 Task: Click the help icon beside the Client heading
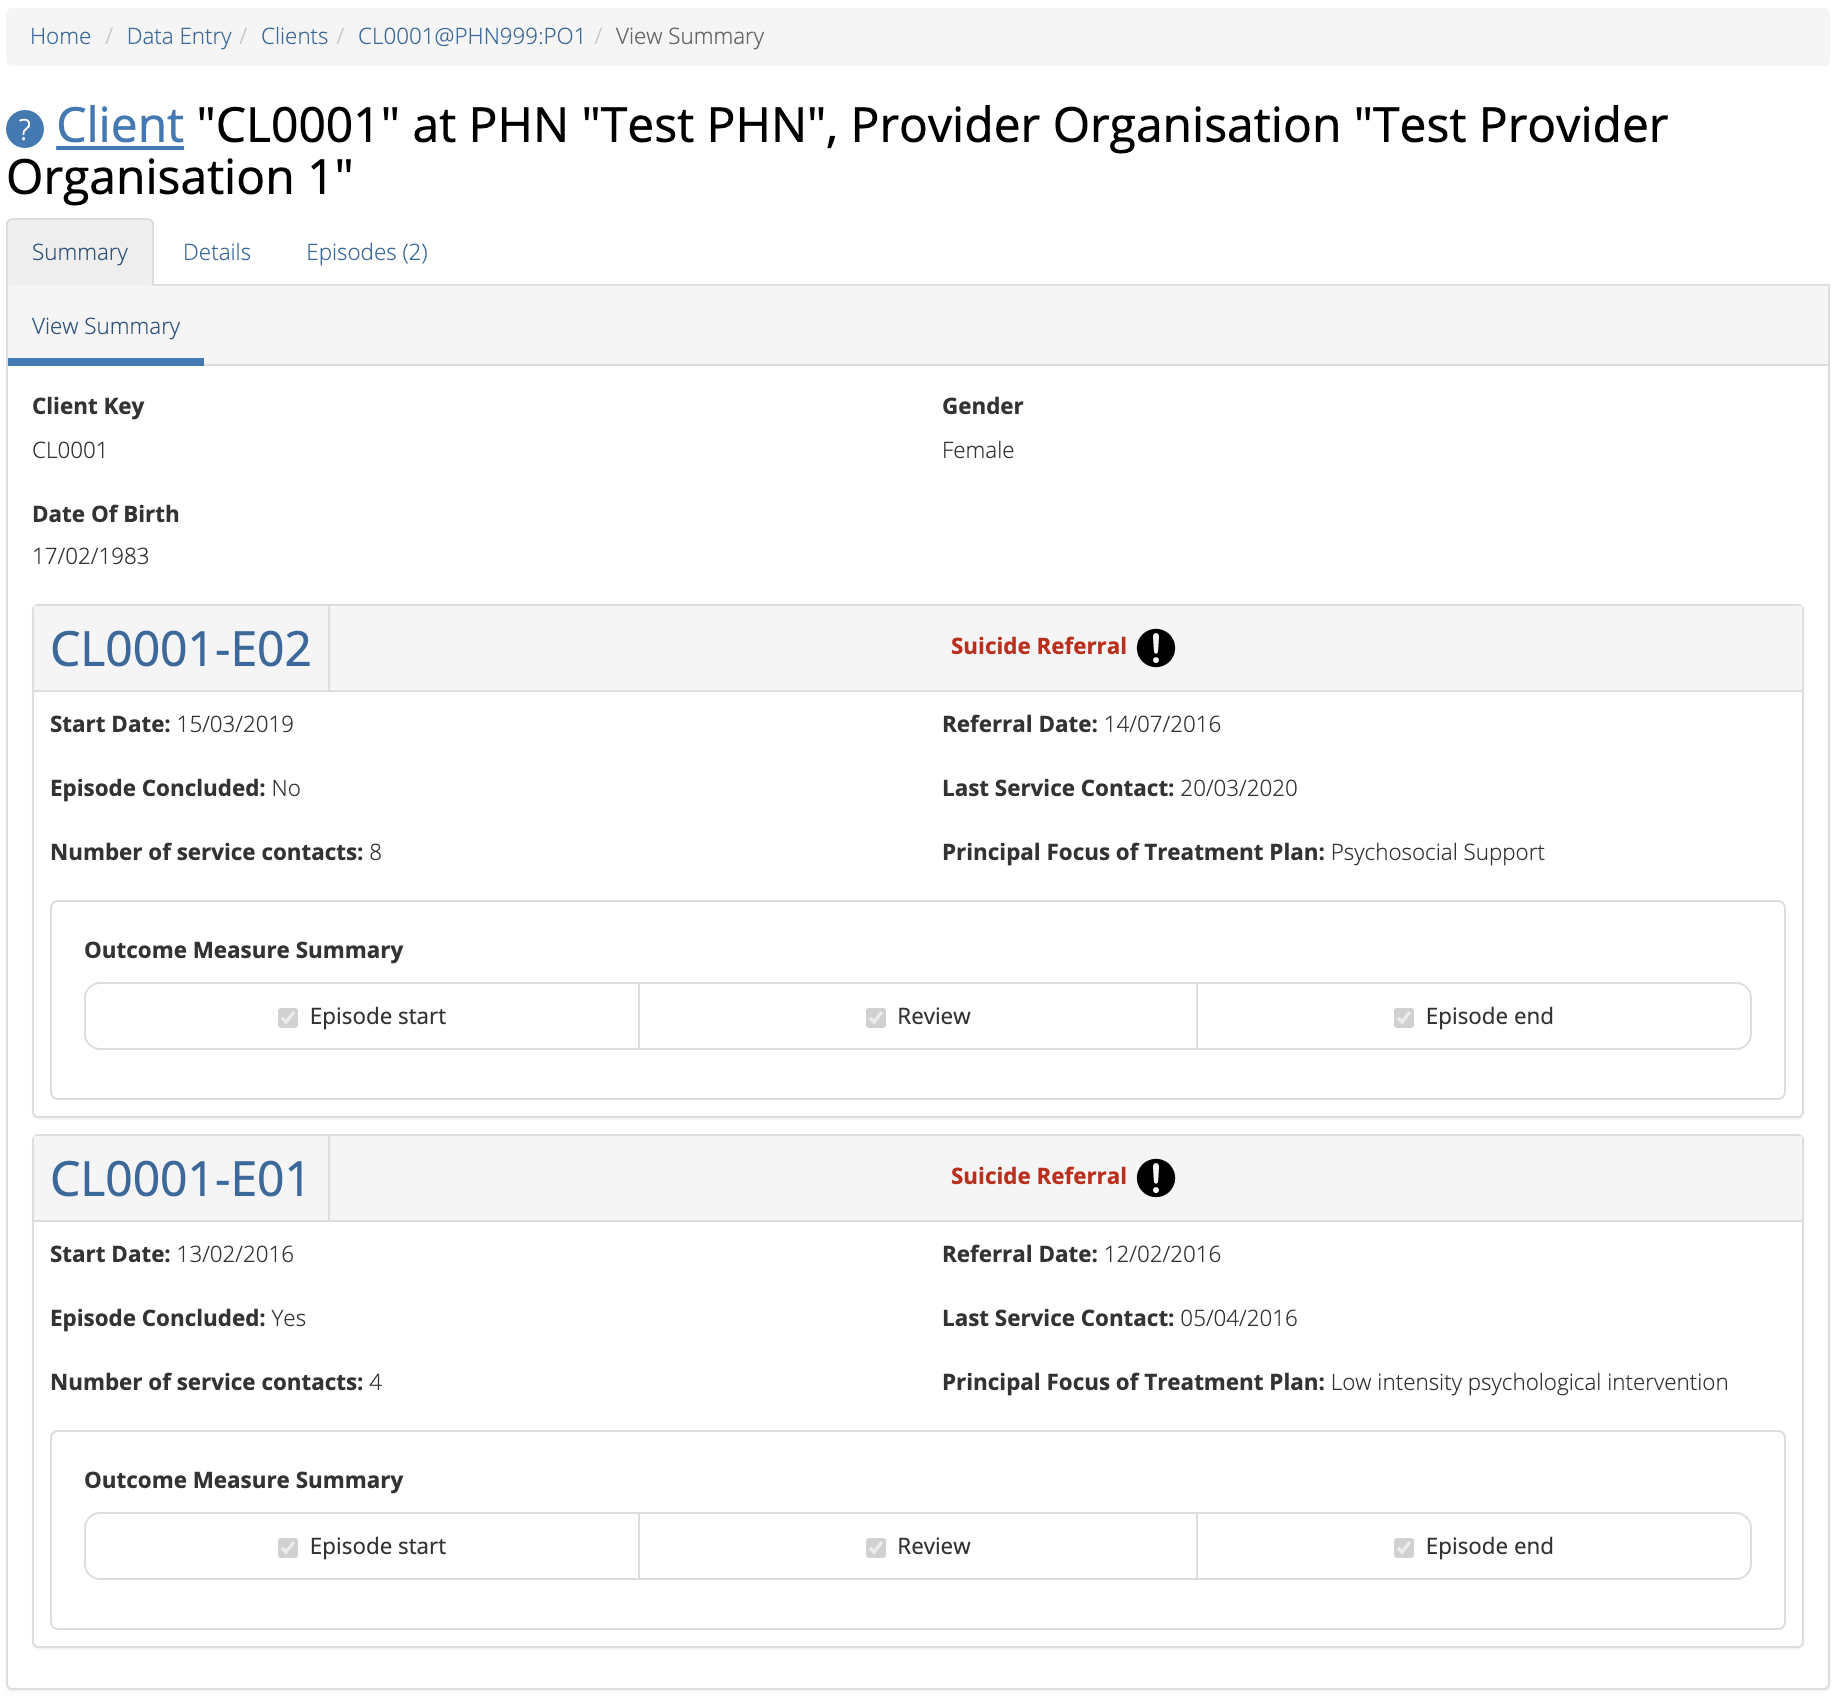(x=25, y=126)
